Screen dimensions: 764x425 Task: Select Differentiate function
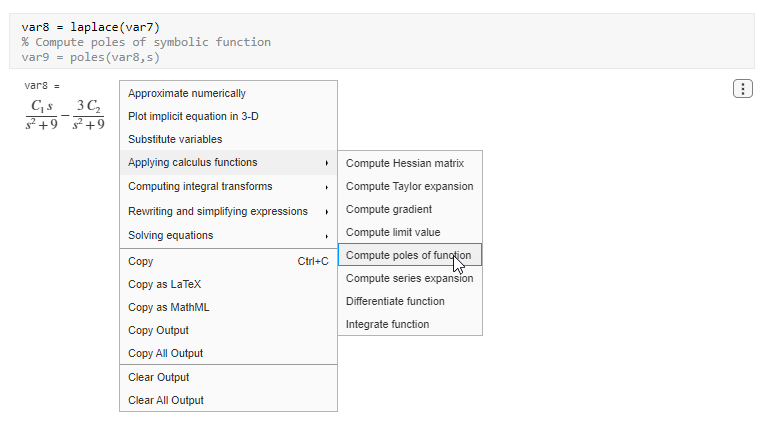(x=395, y=301)
